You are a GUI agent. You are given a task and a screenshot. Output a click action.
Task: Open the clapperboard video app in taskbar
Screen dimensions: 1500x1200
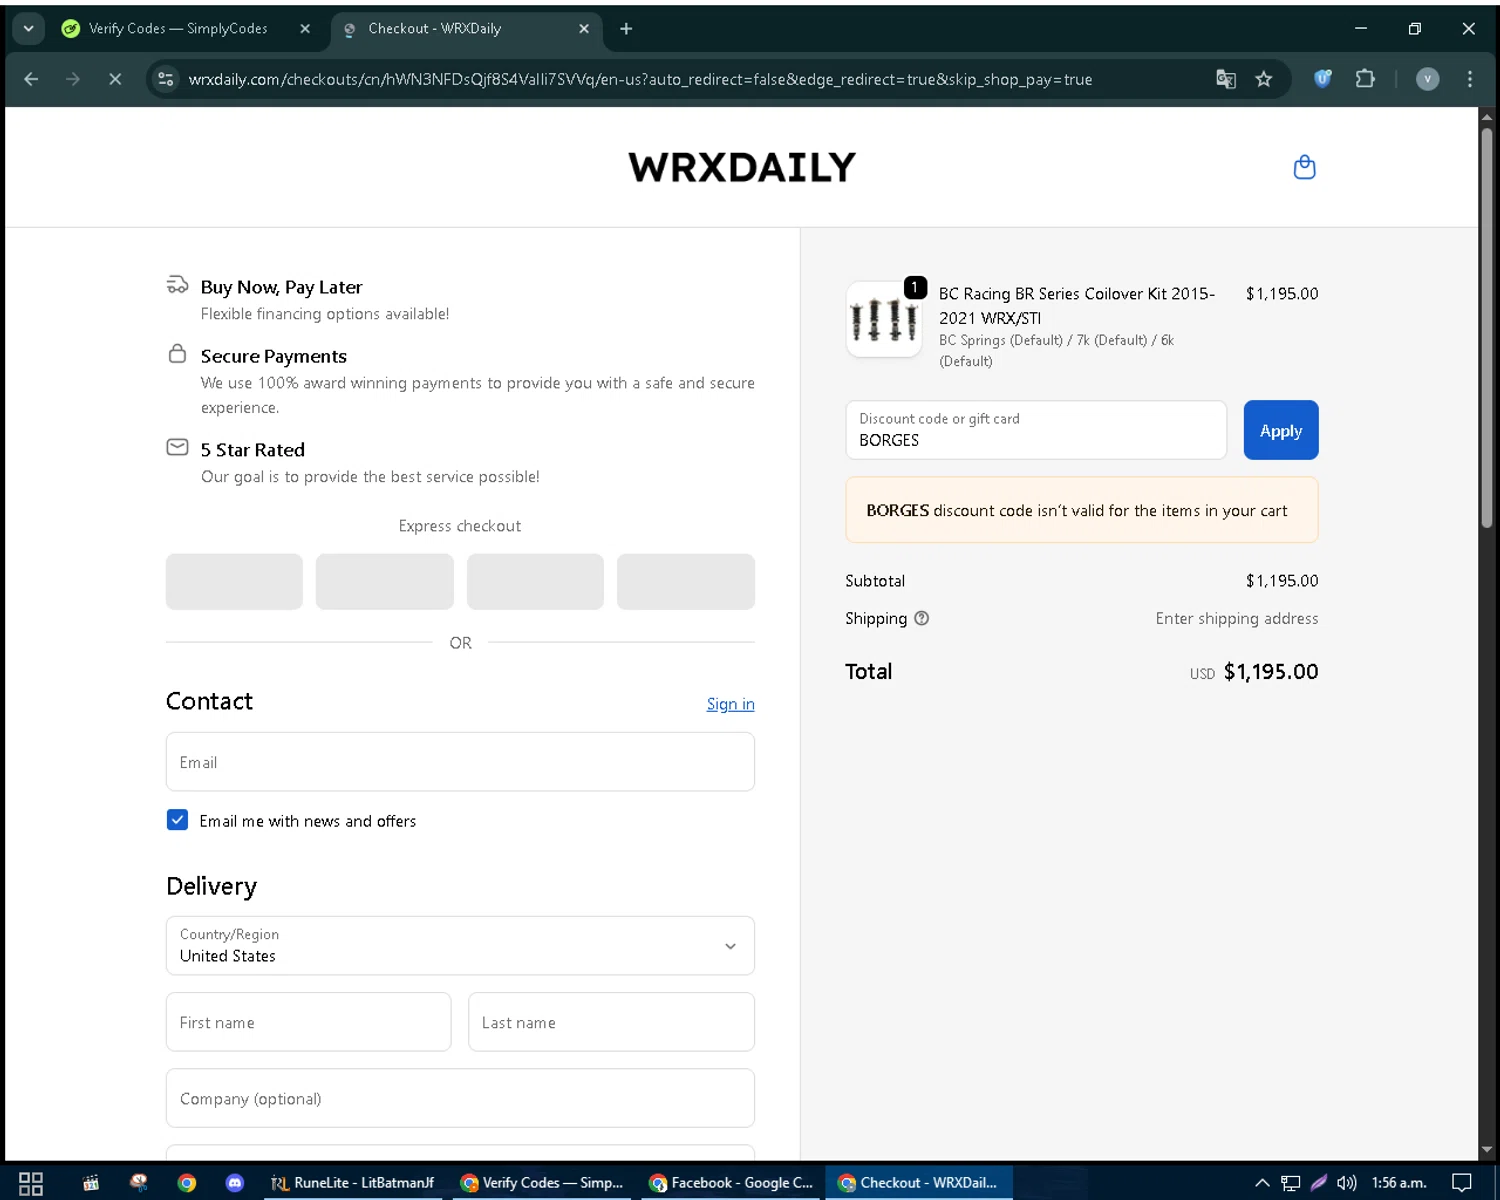coord(91,1183)
